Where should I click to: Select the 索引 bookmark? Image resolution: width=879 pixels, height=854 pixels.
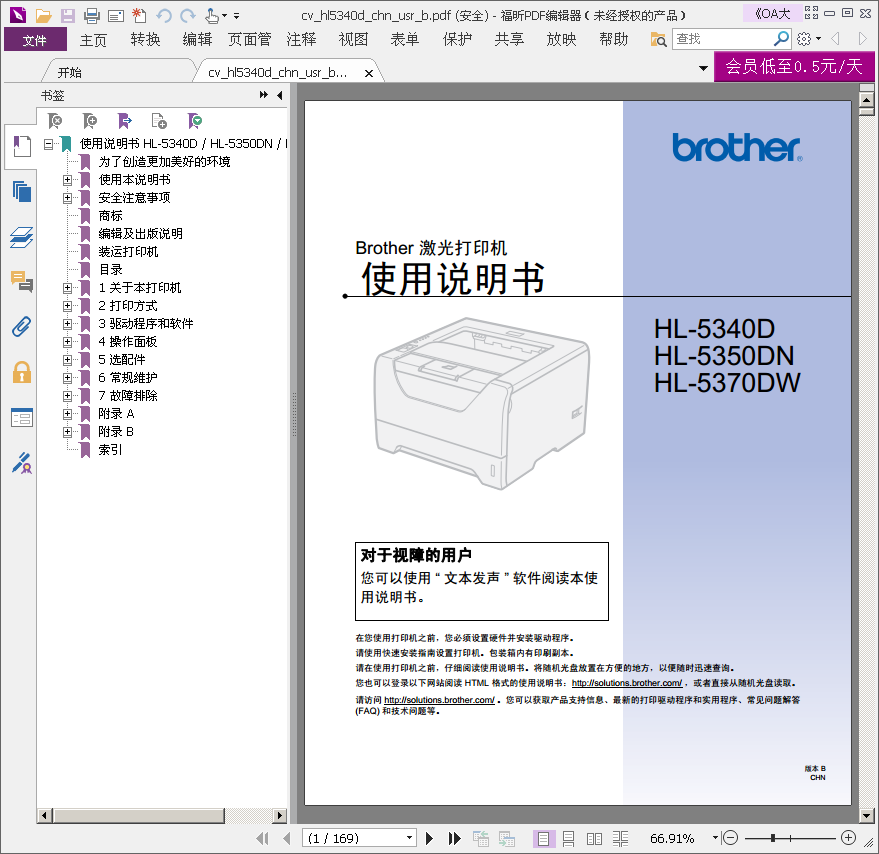[110, 450]
